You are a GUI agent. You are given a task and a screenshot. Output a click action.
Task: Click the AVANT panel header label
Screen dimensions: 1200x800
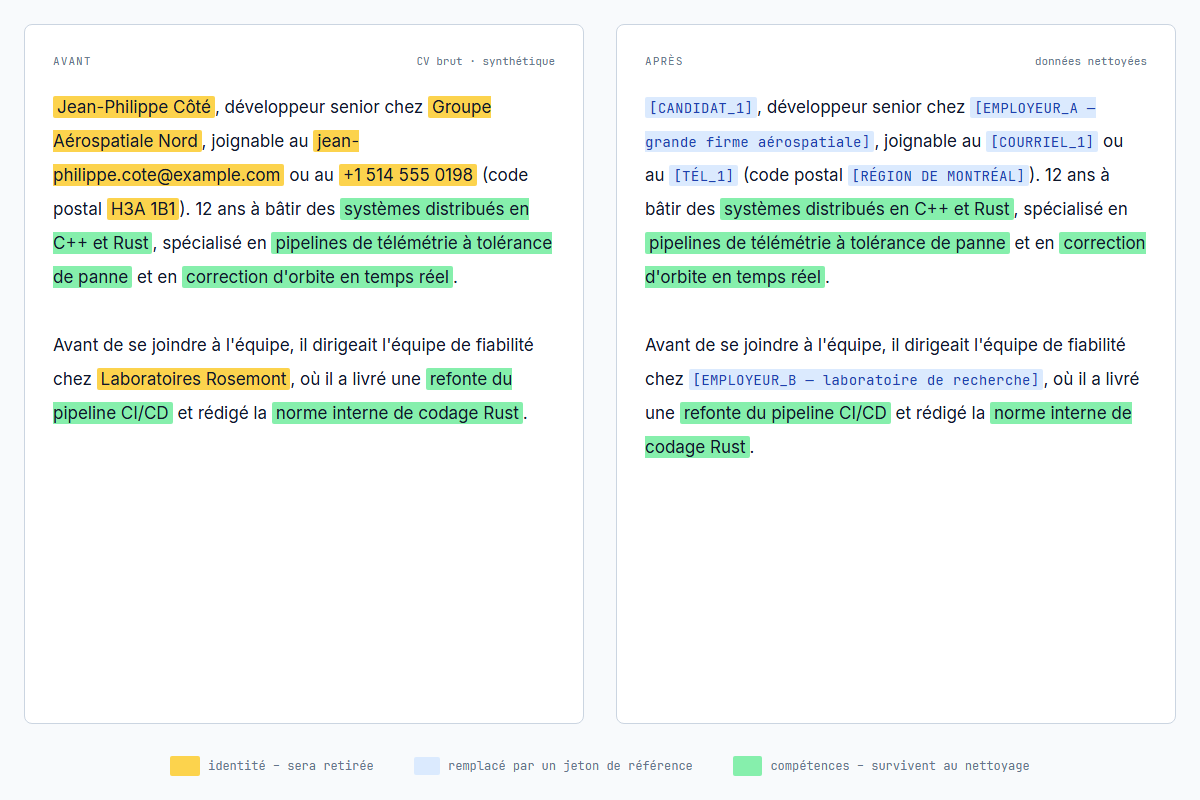[72, 61]
